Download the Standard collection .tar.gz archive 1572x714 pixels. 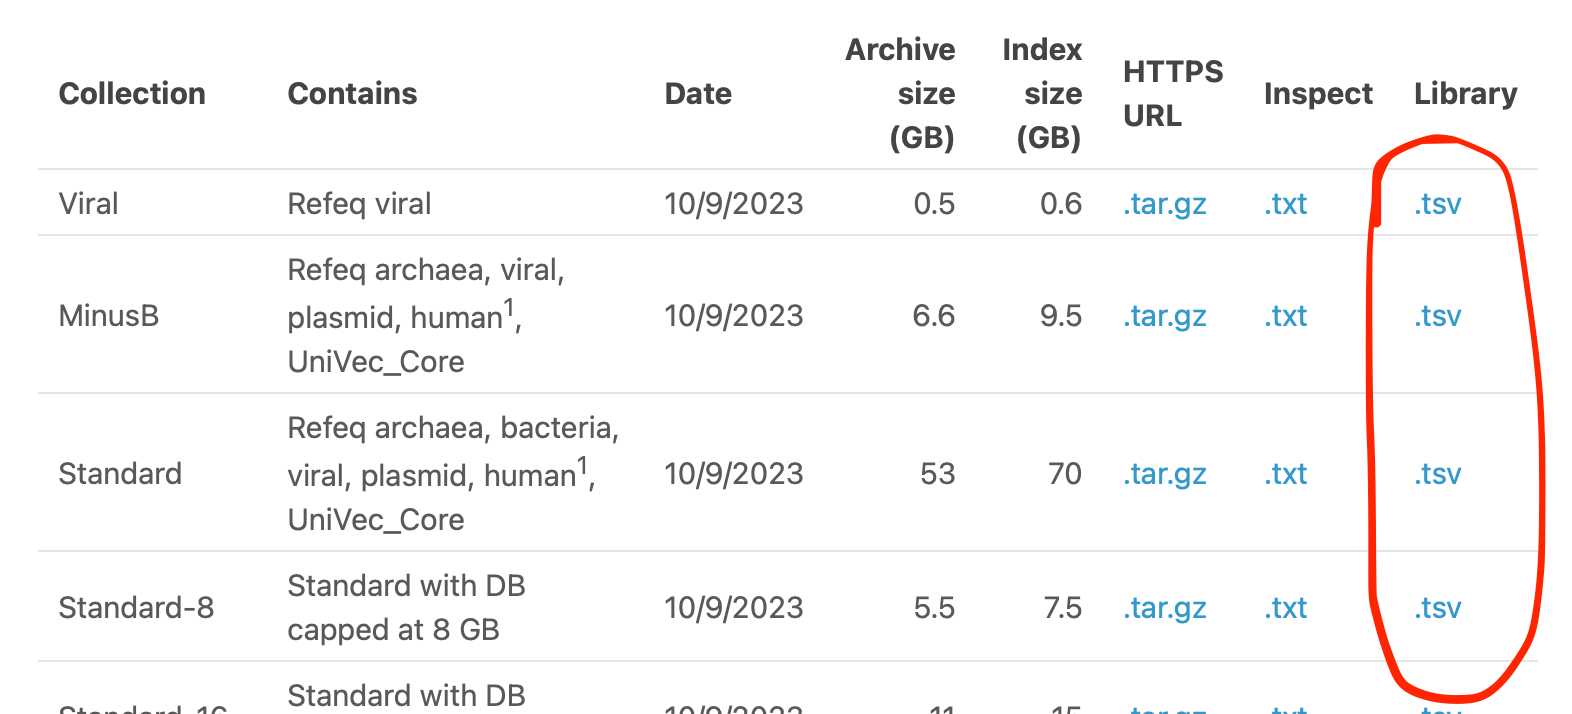pos(1164,474)
